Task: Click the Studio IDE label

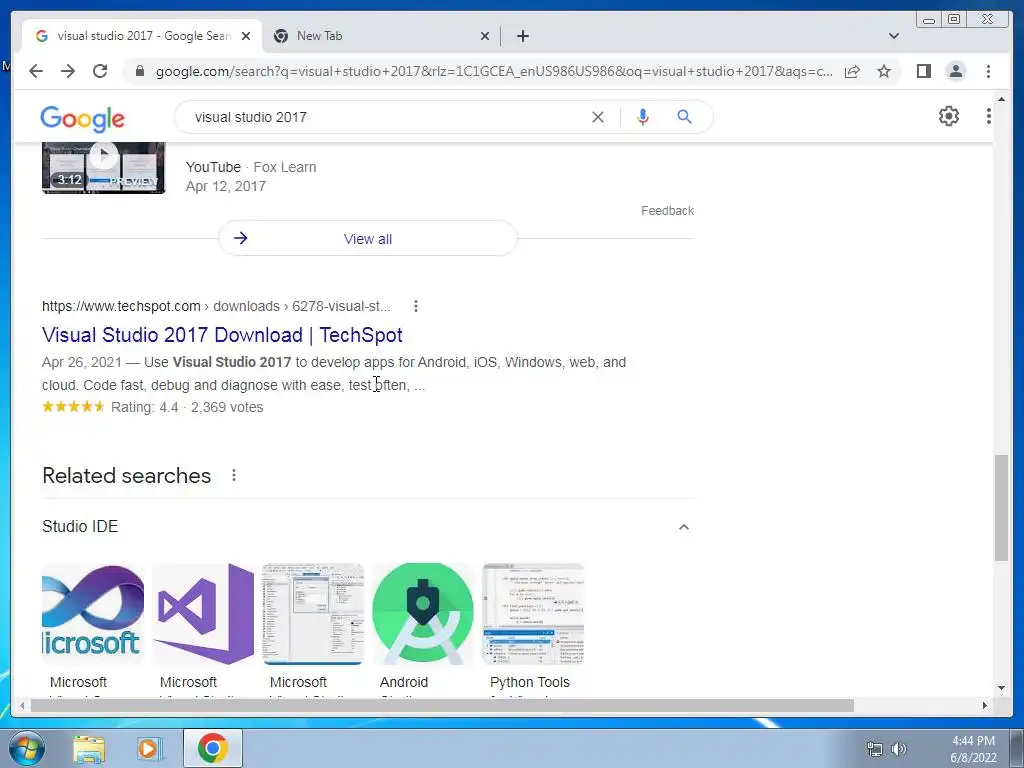Action: [x=80, y=526]
